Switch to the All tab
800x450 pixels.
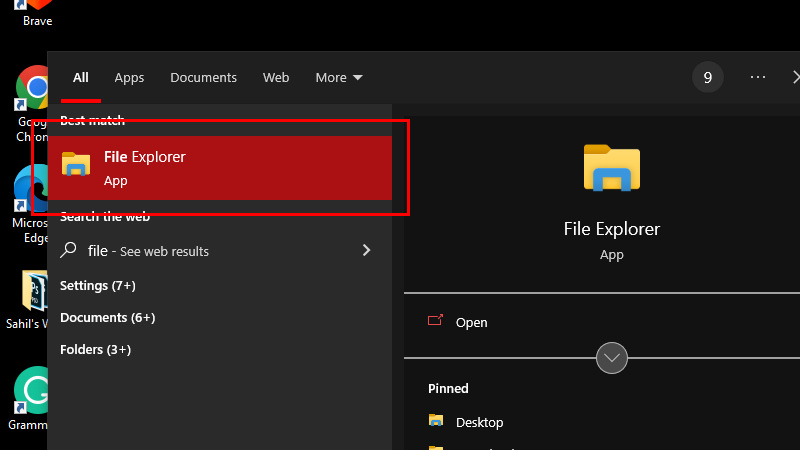(x=81, y=78)
